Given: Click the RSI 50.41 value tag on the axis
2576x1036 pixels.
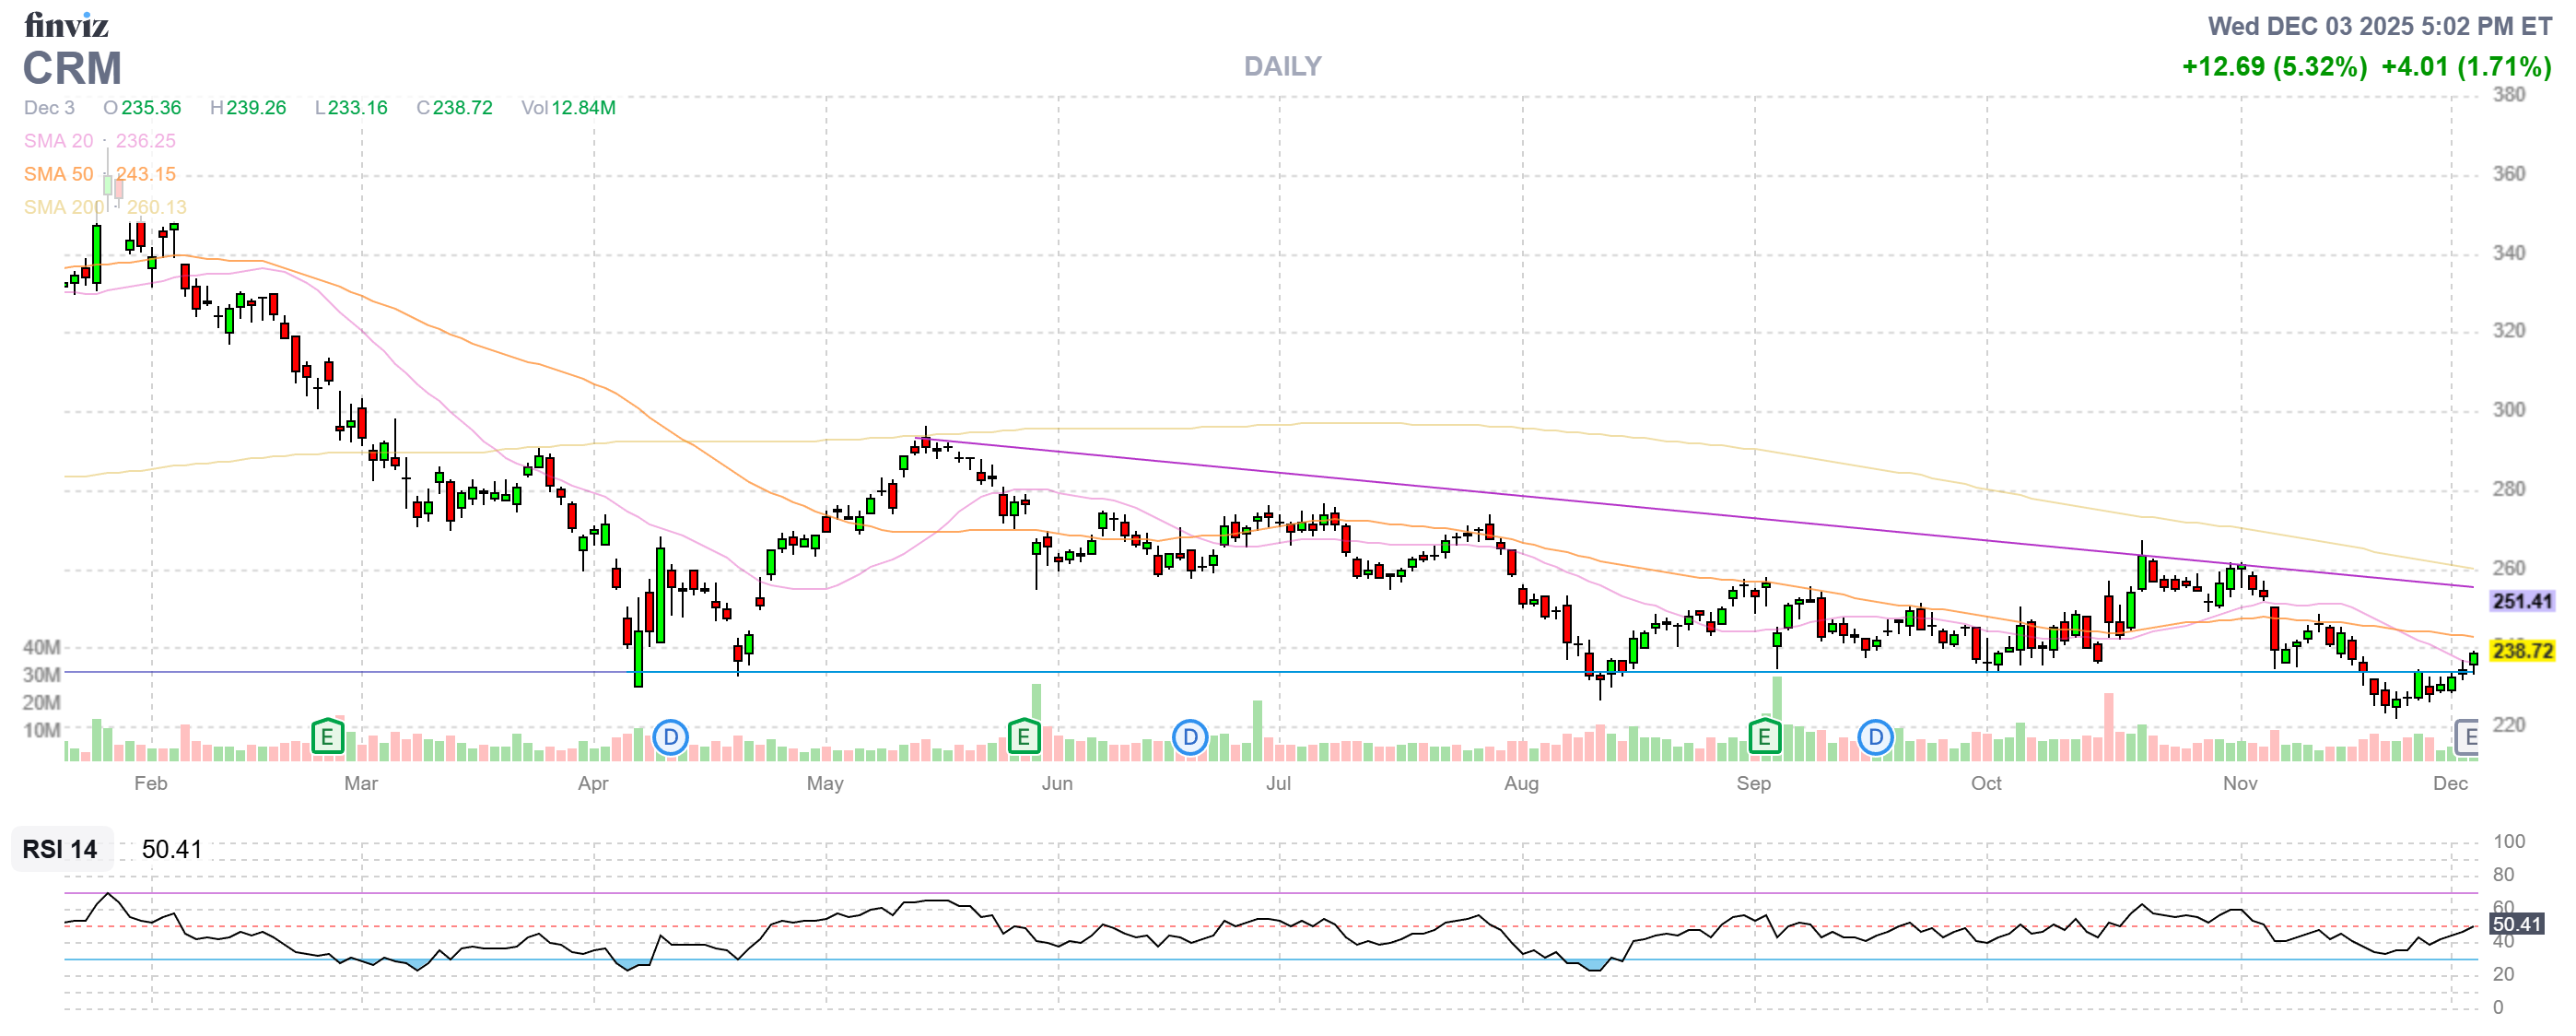Looking at the screenshot, I should pyautogui.click(x=2516, y=924).
